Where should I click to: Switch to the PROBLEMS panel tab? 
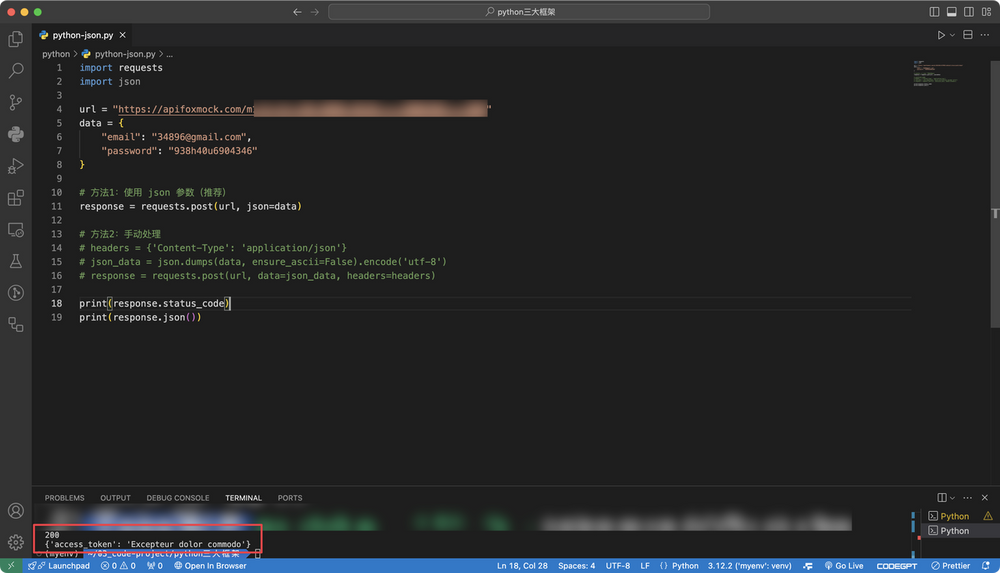[x=65, y=498]
